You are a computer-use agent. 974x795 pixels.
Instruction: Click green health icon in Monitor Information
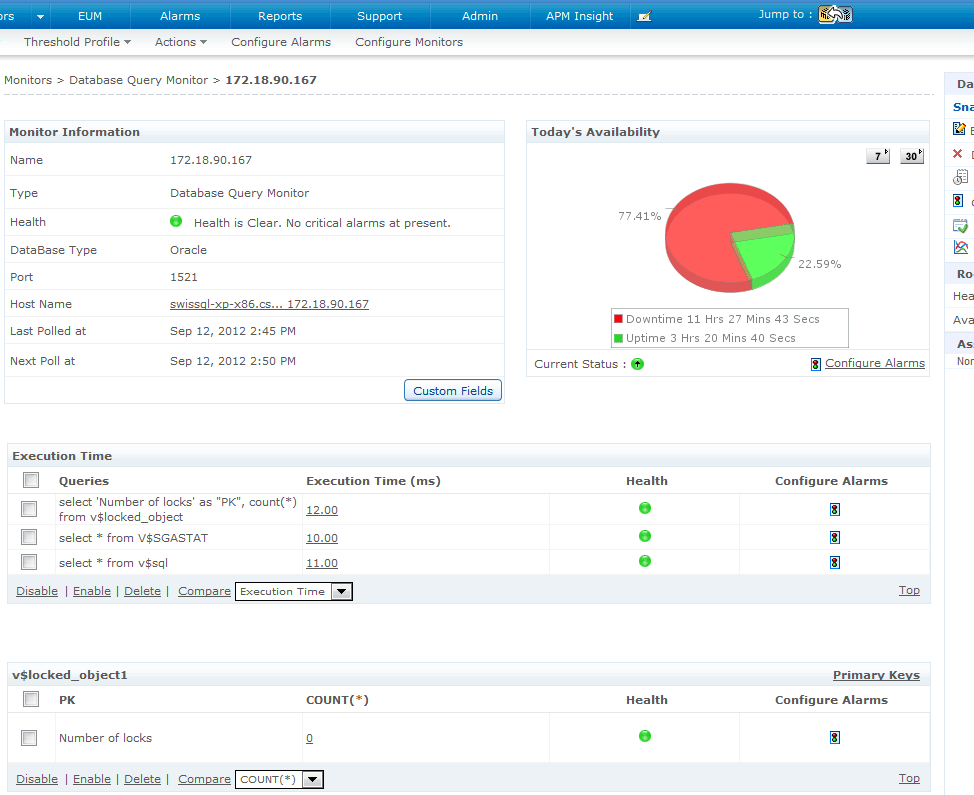pos(176,221)
